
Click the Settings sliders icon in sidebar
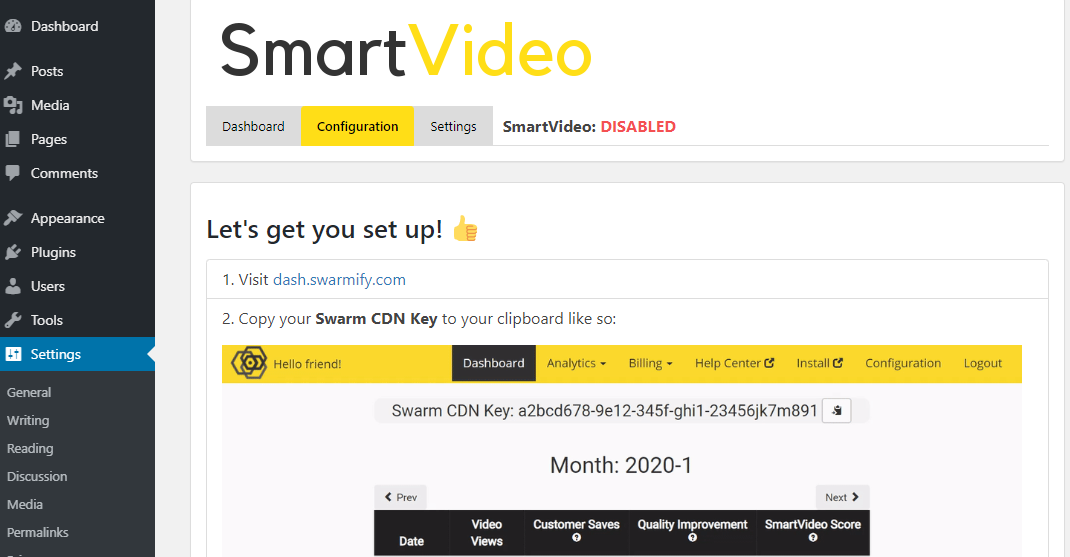(13, 354)
